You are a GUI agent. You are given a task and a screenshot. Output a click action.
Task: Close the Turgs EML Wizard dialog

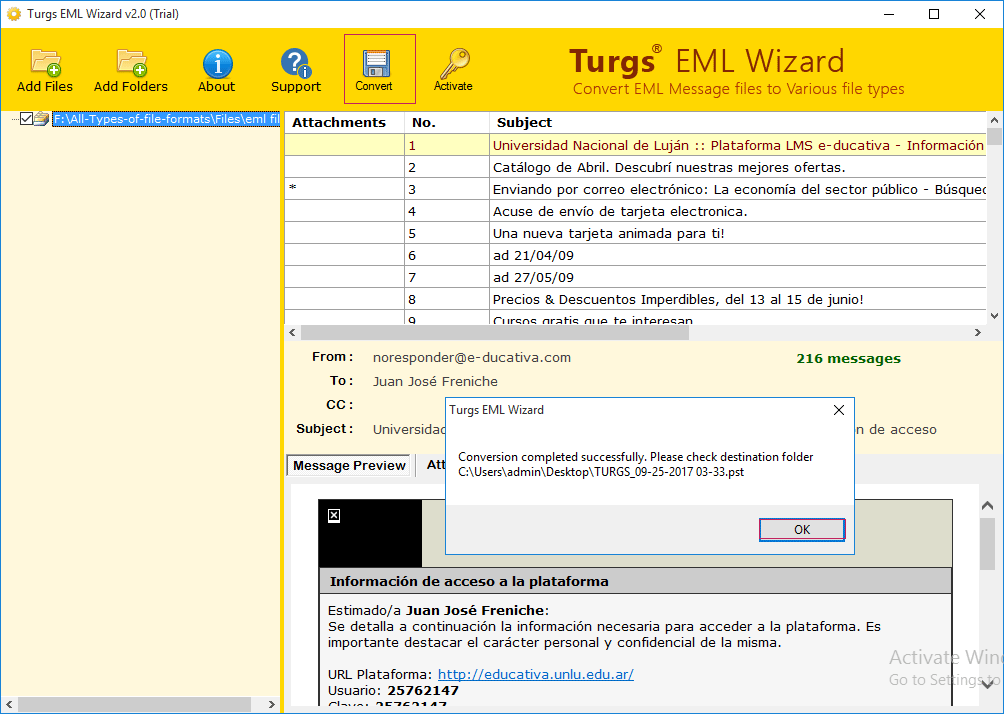tap(839, 410)
